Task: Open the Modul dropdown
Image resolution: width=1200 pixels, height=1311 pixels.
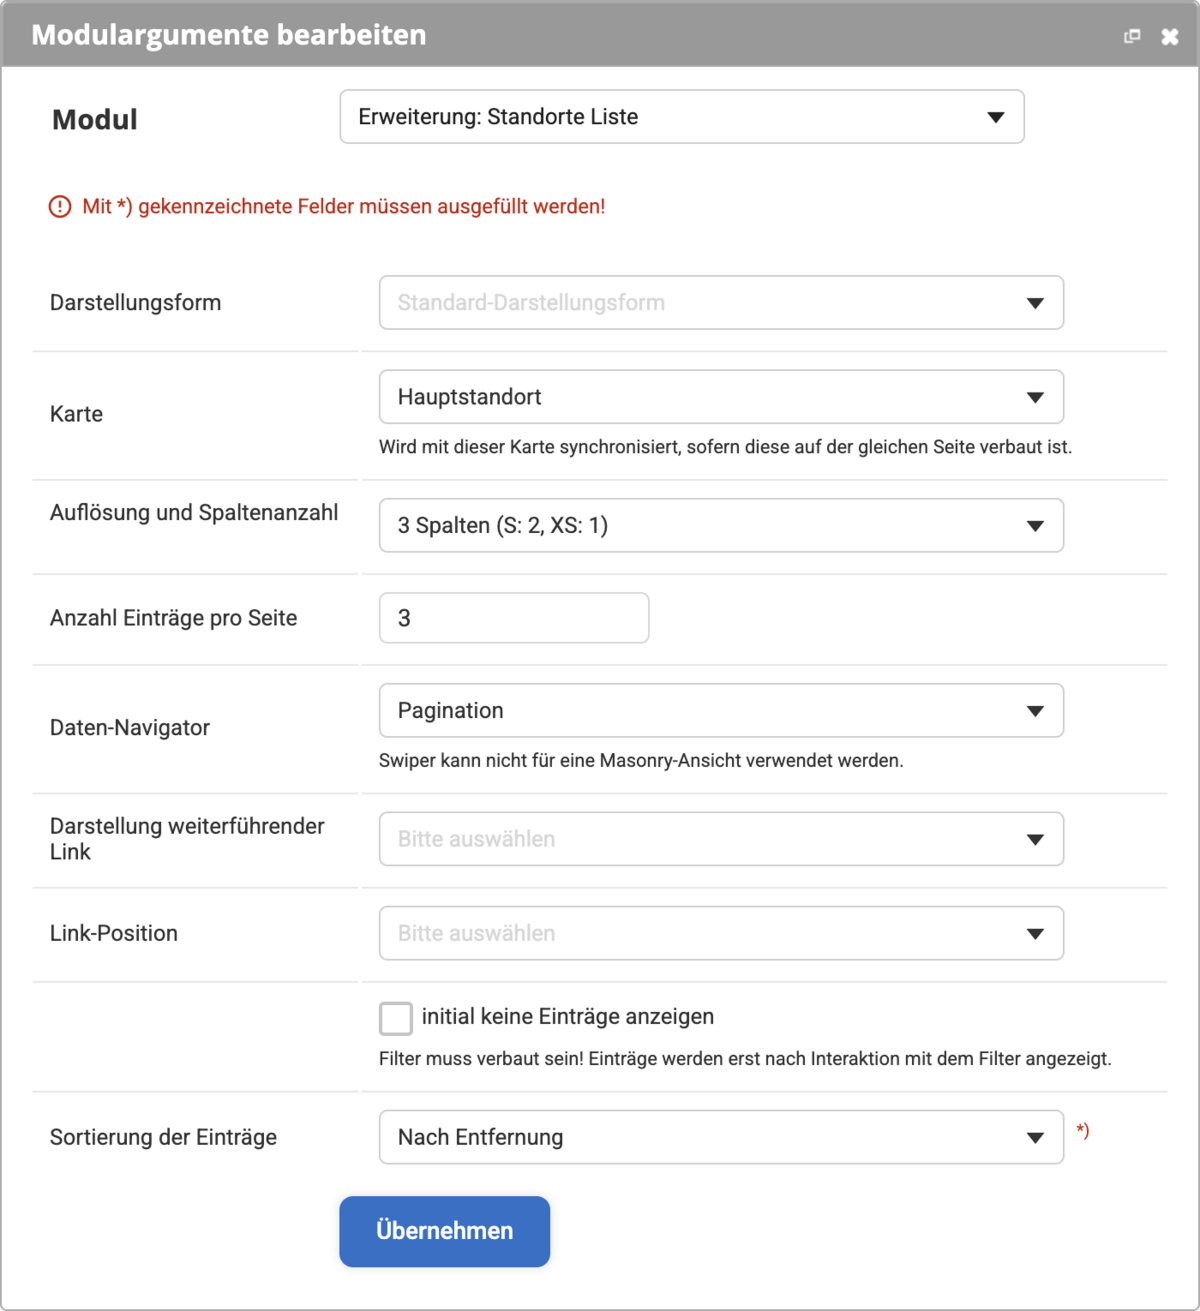Action: tap(682, 117)
